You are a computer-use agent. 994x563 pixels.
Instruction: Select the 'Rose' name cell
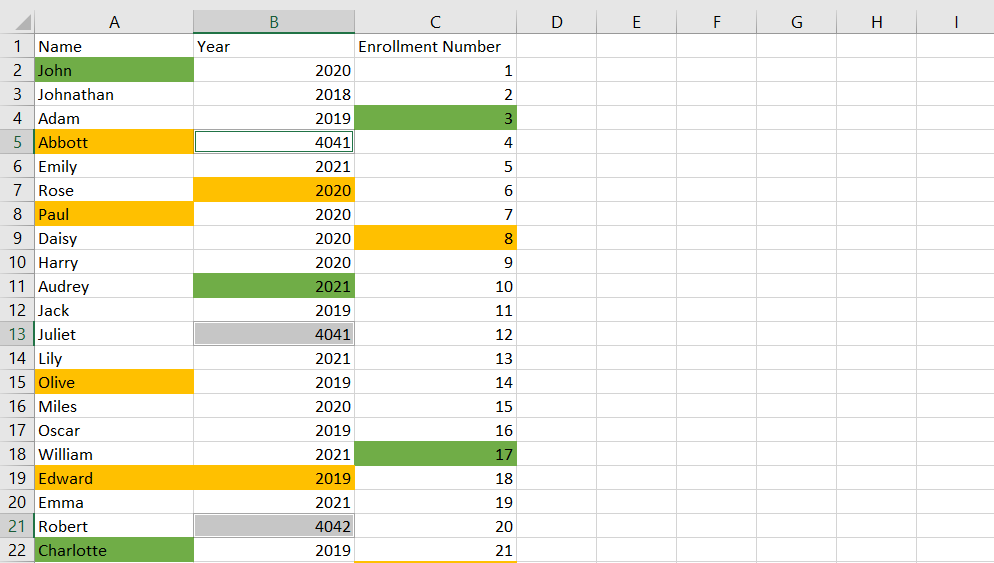[x=114, y=190]
